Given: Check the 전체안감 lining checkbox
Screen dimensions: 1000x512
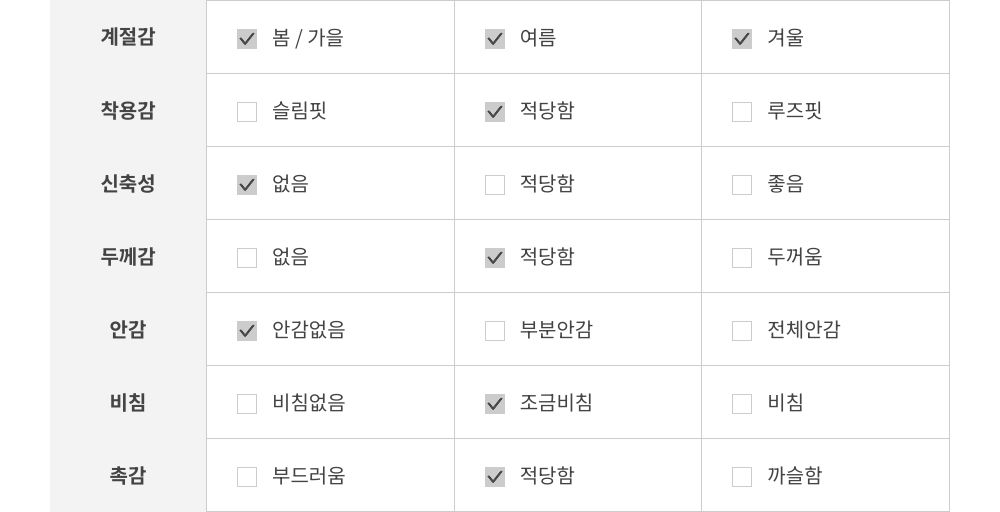Looking at the screenshot, I should 742,331.
